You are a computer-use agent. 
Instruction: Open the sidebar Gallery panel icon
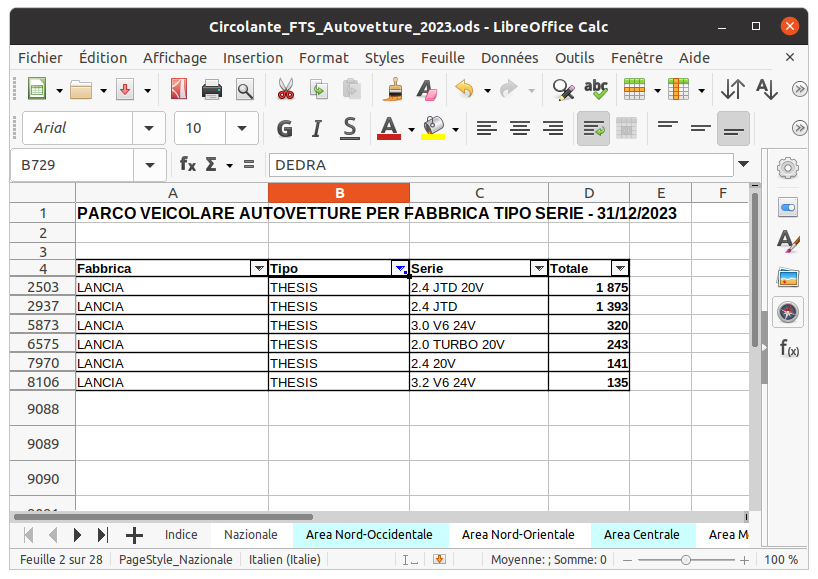click(x=788, y=277)
